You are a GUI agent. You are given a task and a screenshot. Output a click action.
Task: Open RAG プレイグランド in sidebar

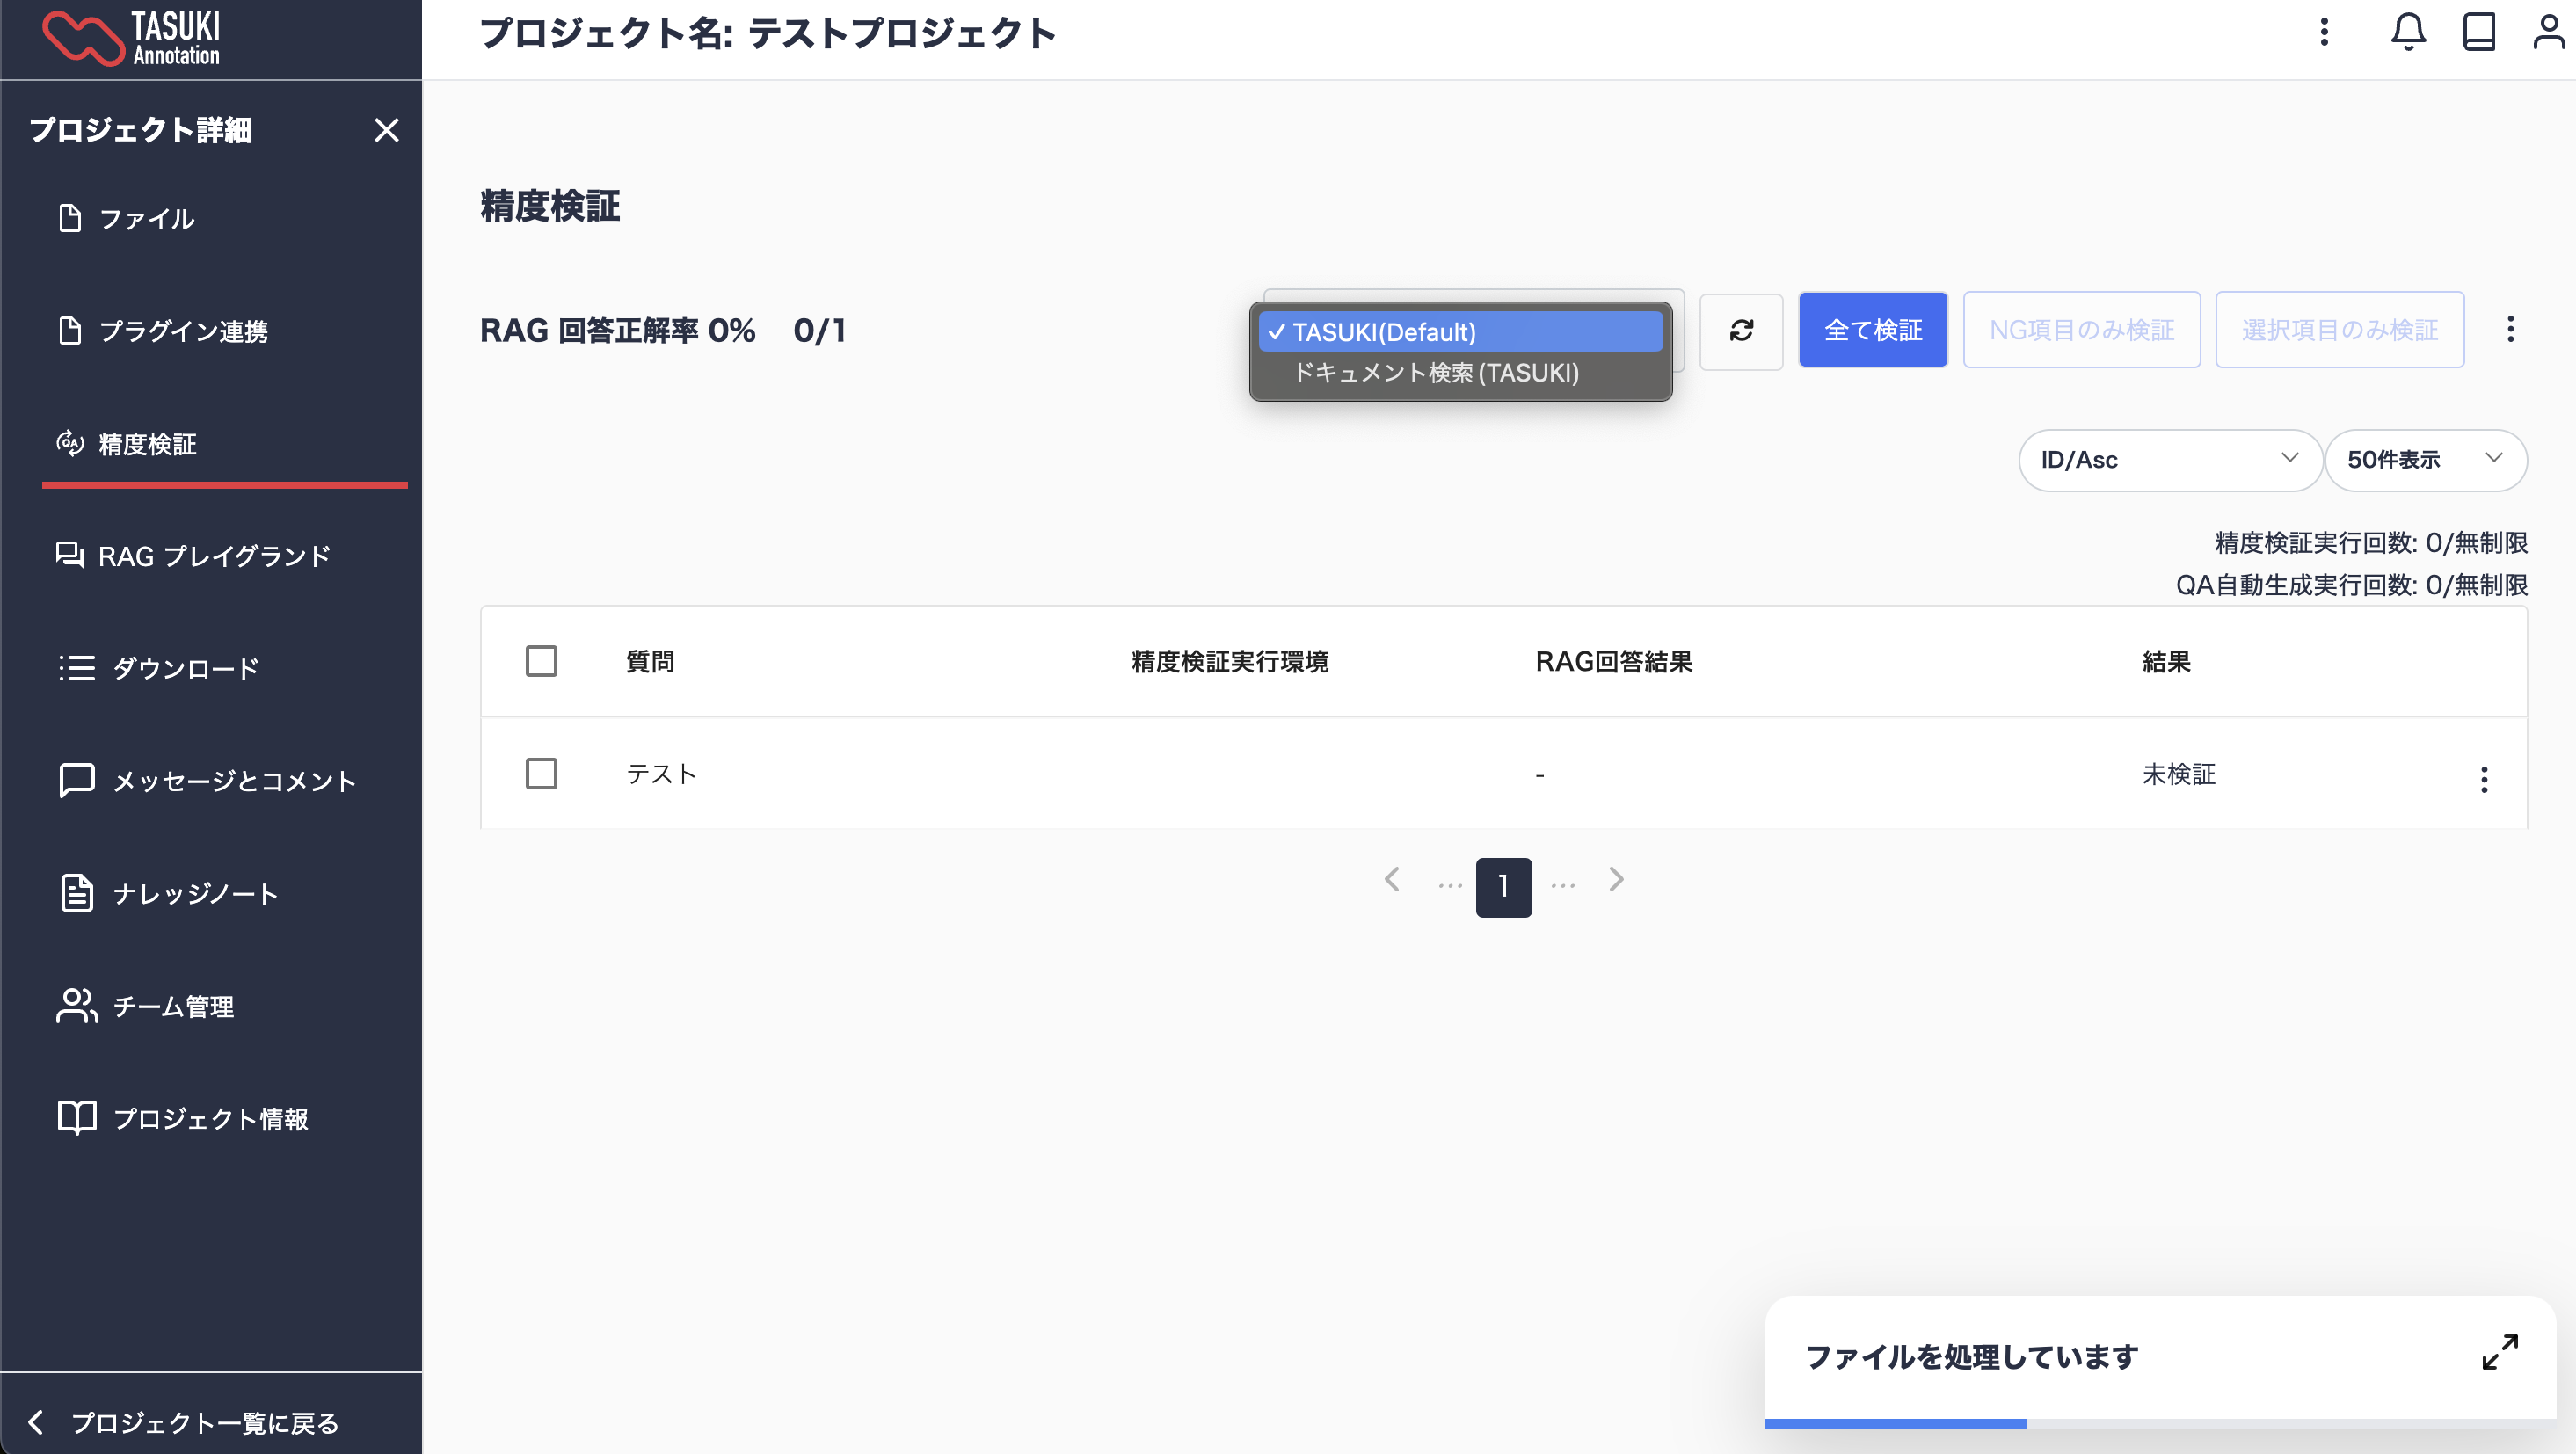(213, 556)
